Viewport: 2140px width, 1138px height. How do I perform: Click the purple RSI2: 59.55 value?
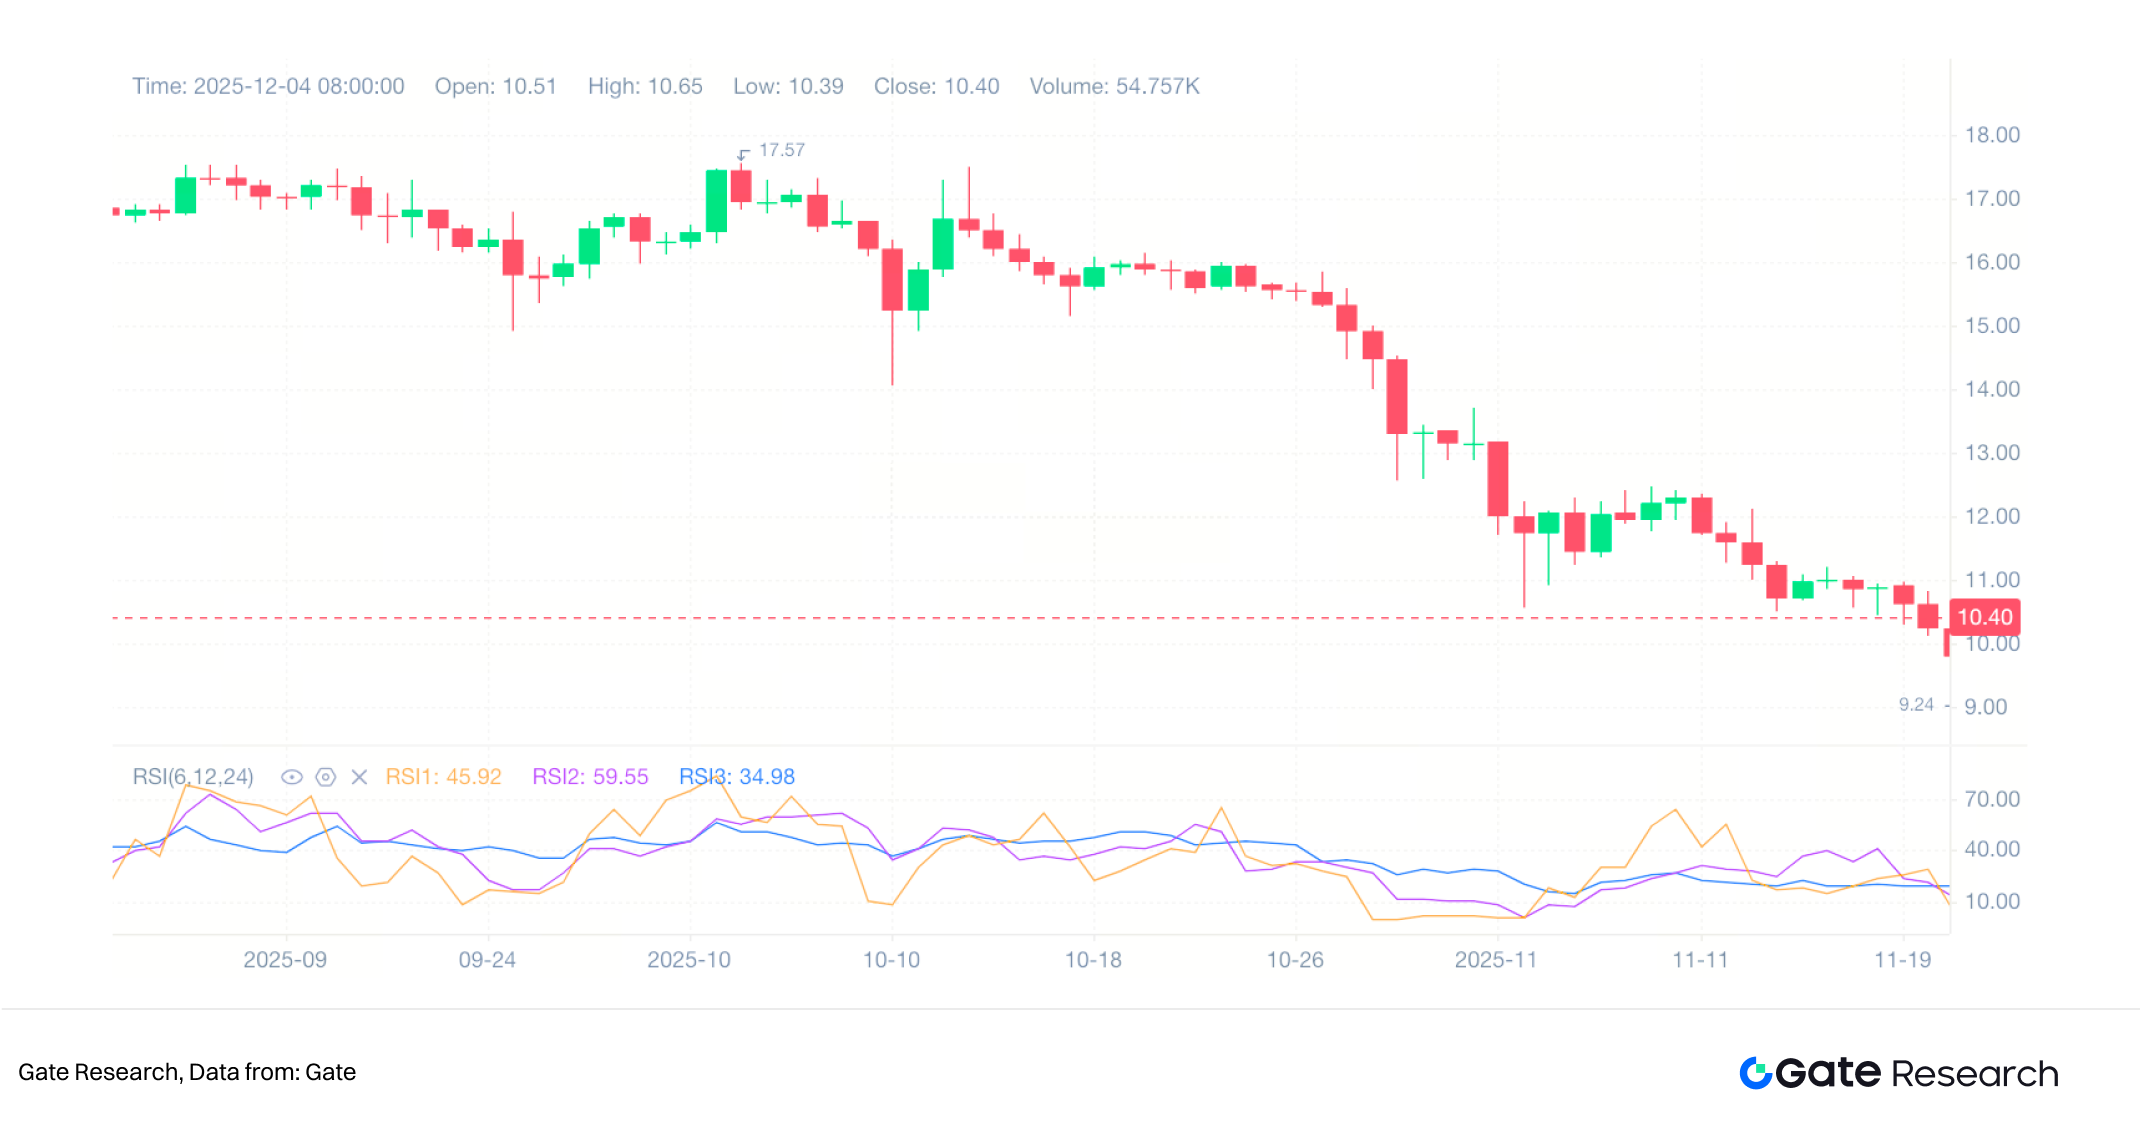(x=590, y=777)
